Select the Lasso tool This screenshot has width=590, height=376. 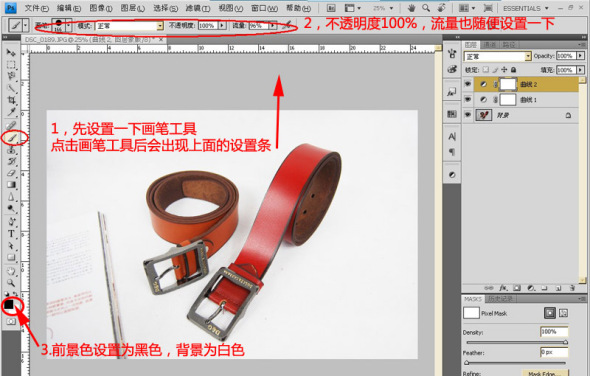click(11, 76)
